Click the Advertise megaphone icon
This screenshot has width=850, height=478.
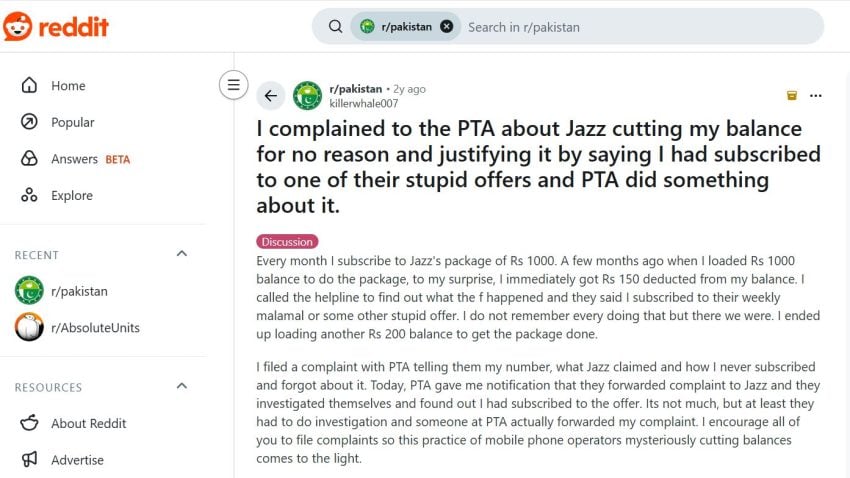29,460
